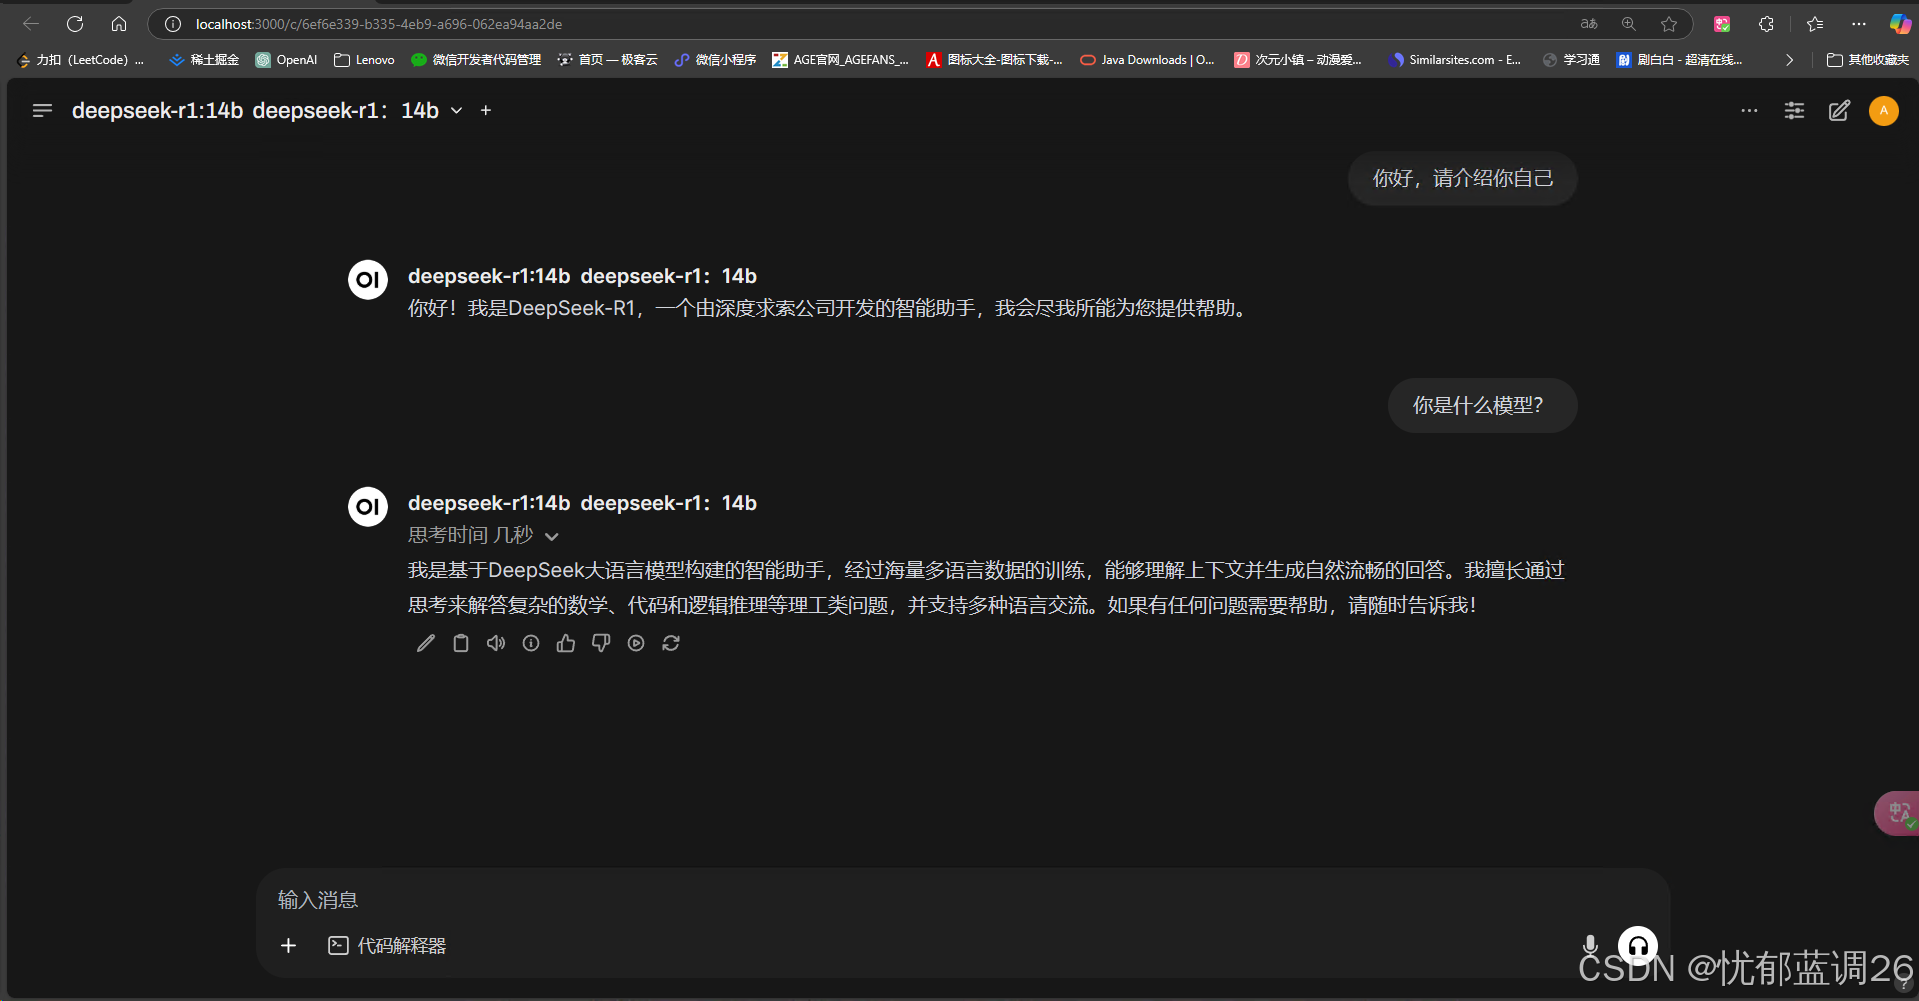Start a voice call with the headphone button
The image size is (1919, 1001).
(x=1638, y=945)
